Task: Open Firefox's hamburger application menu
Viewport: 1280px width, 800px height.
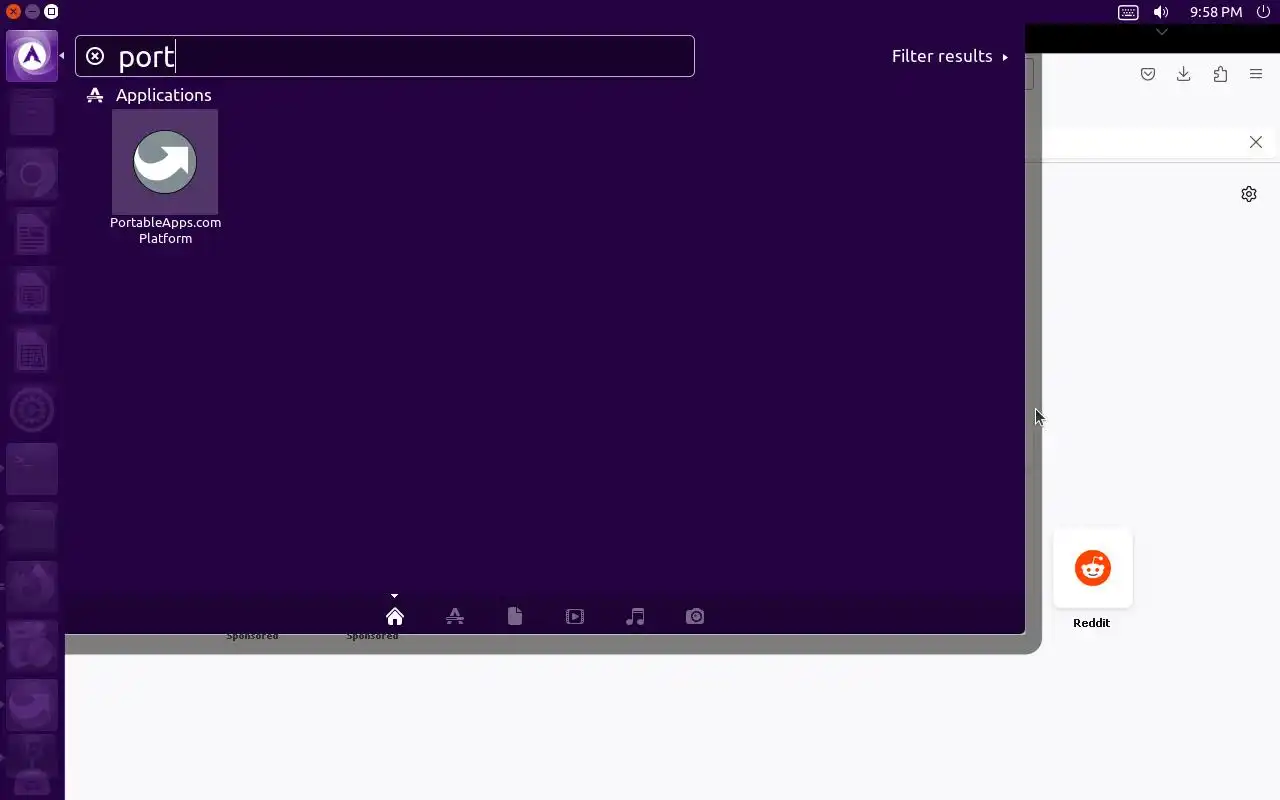Action: point(1256,74)
